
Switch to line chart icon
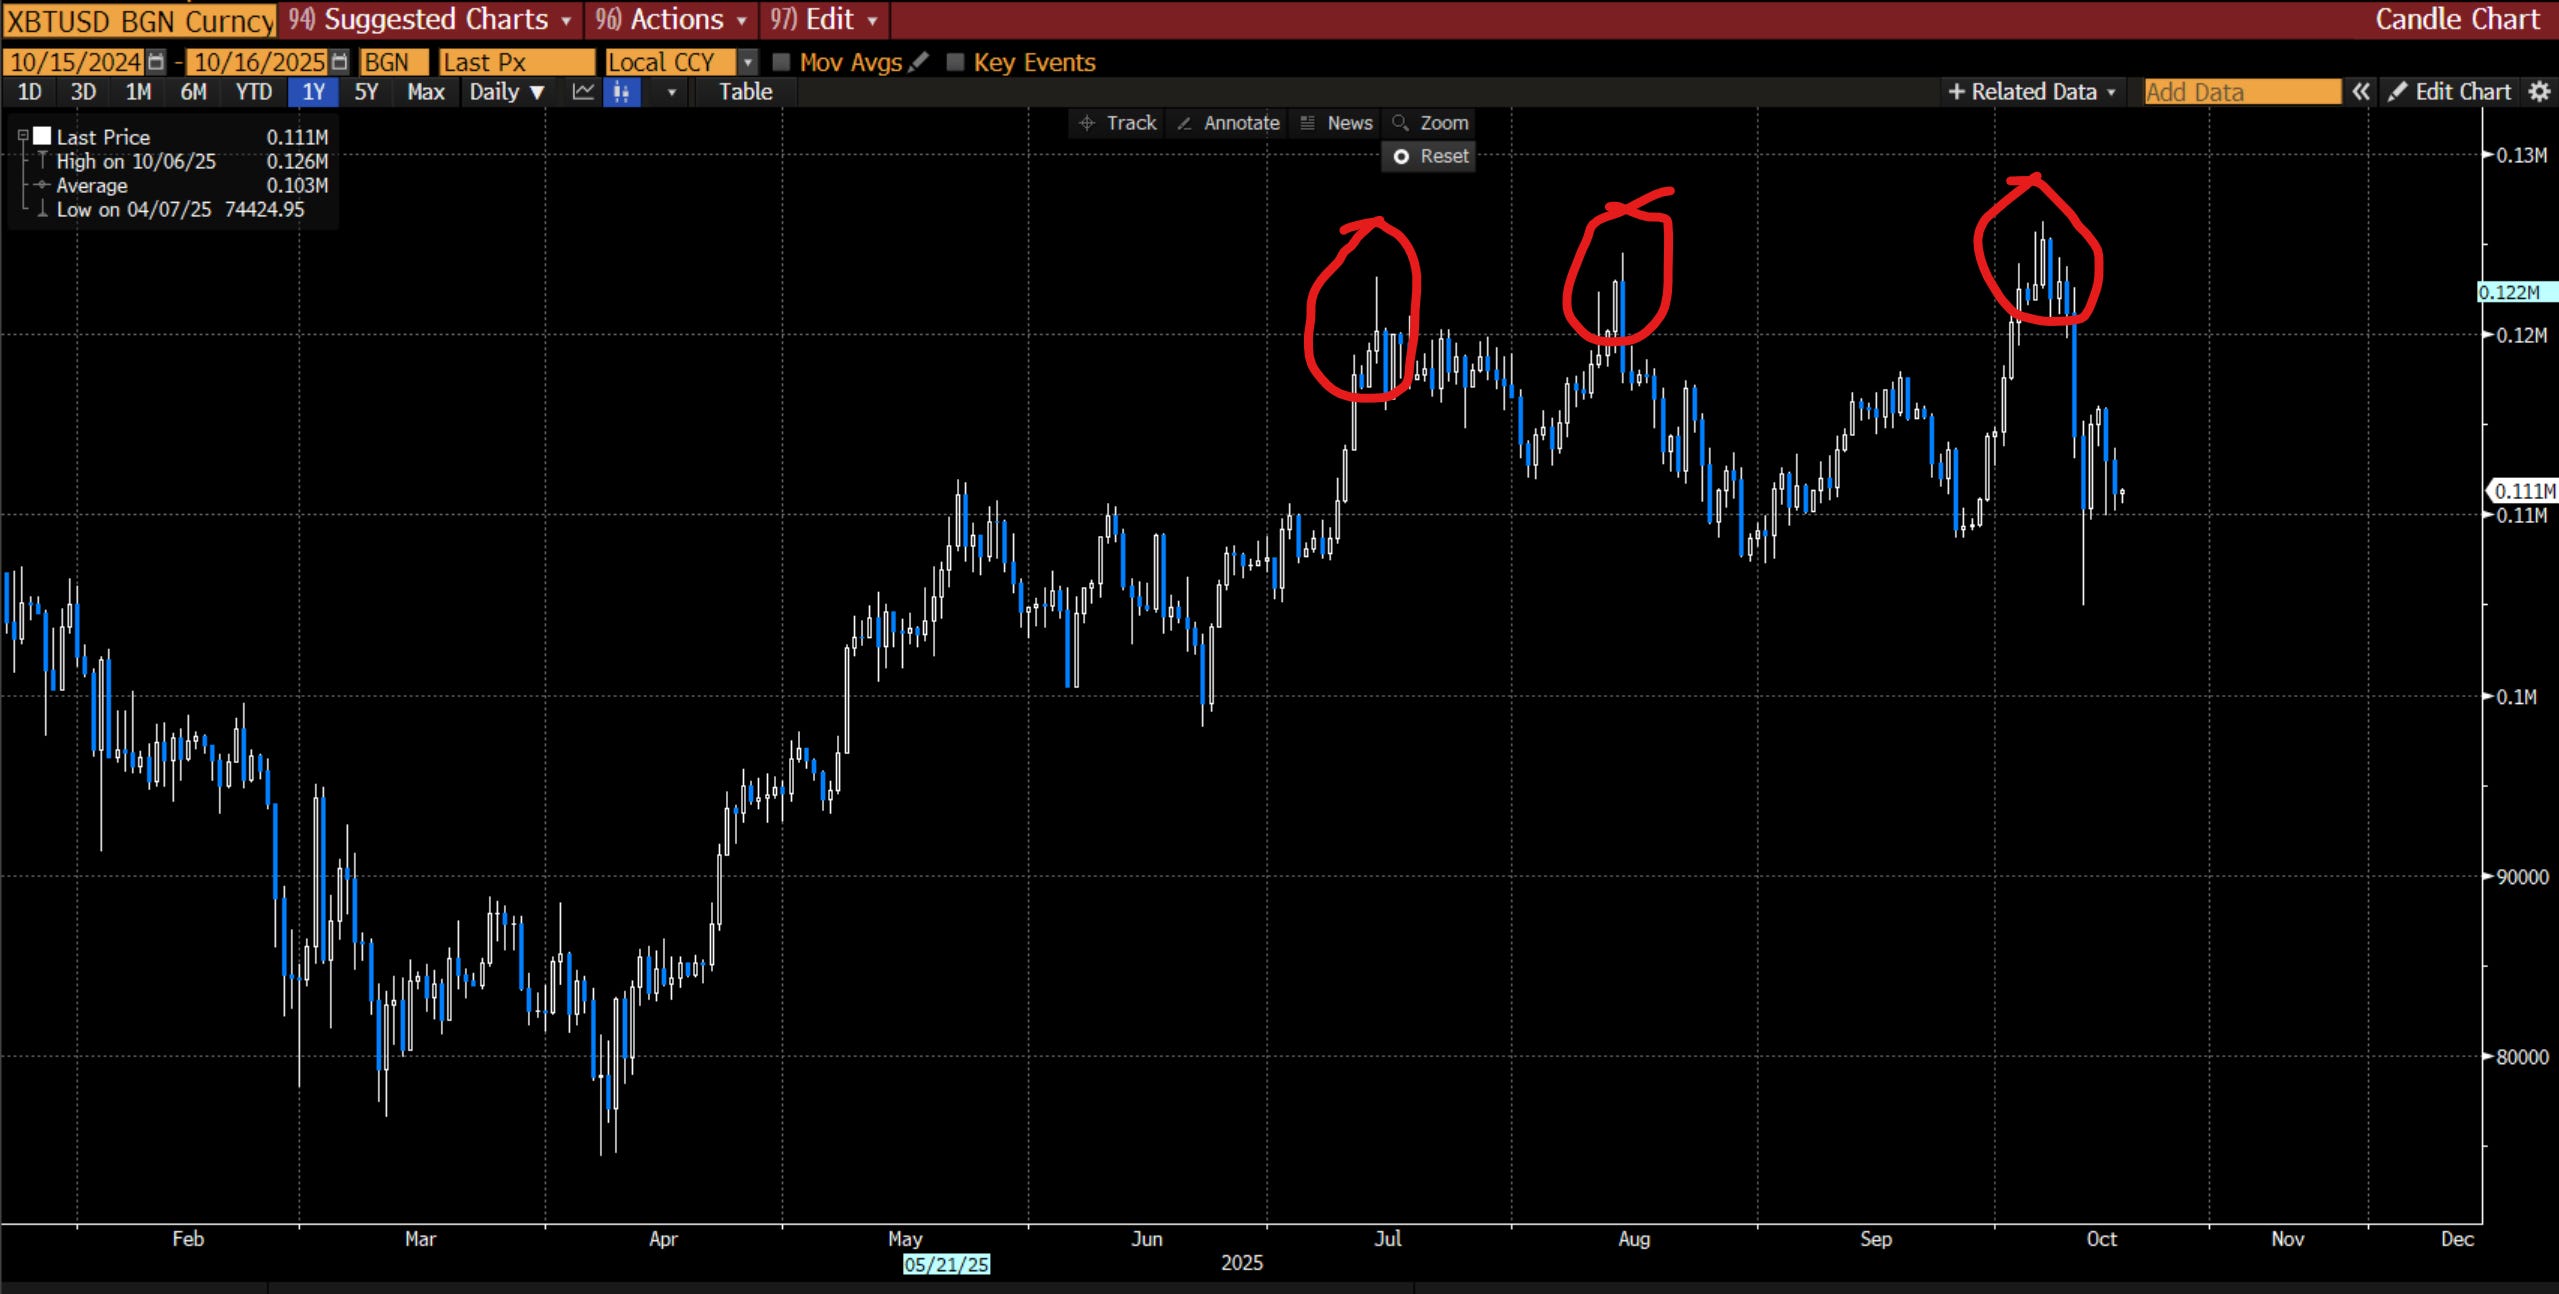pos(583,92)
